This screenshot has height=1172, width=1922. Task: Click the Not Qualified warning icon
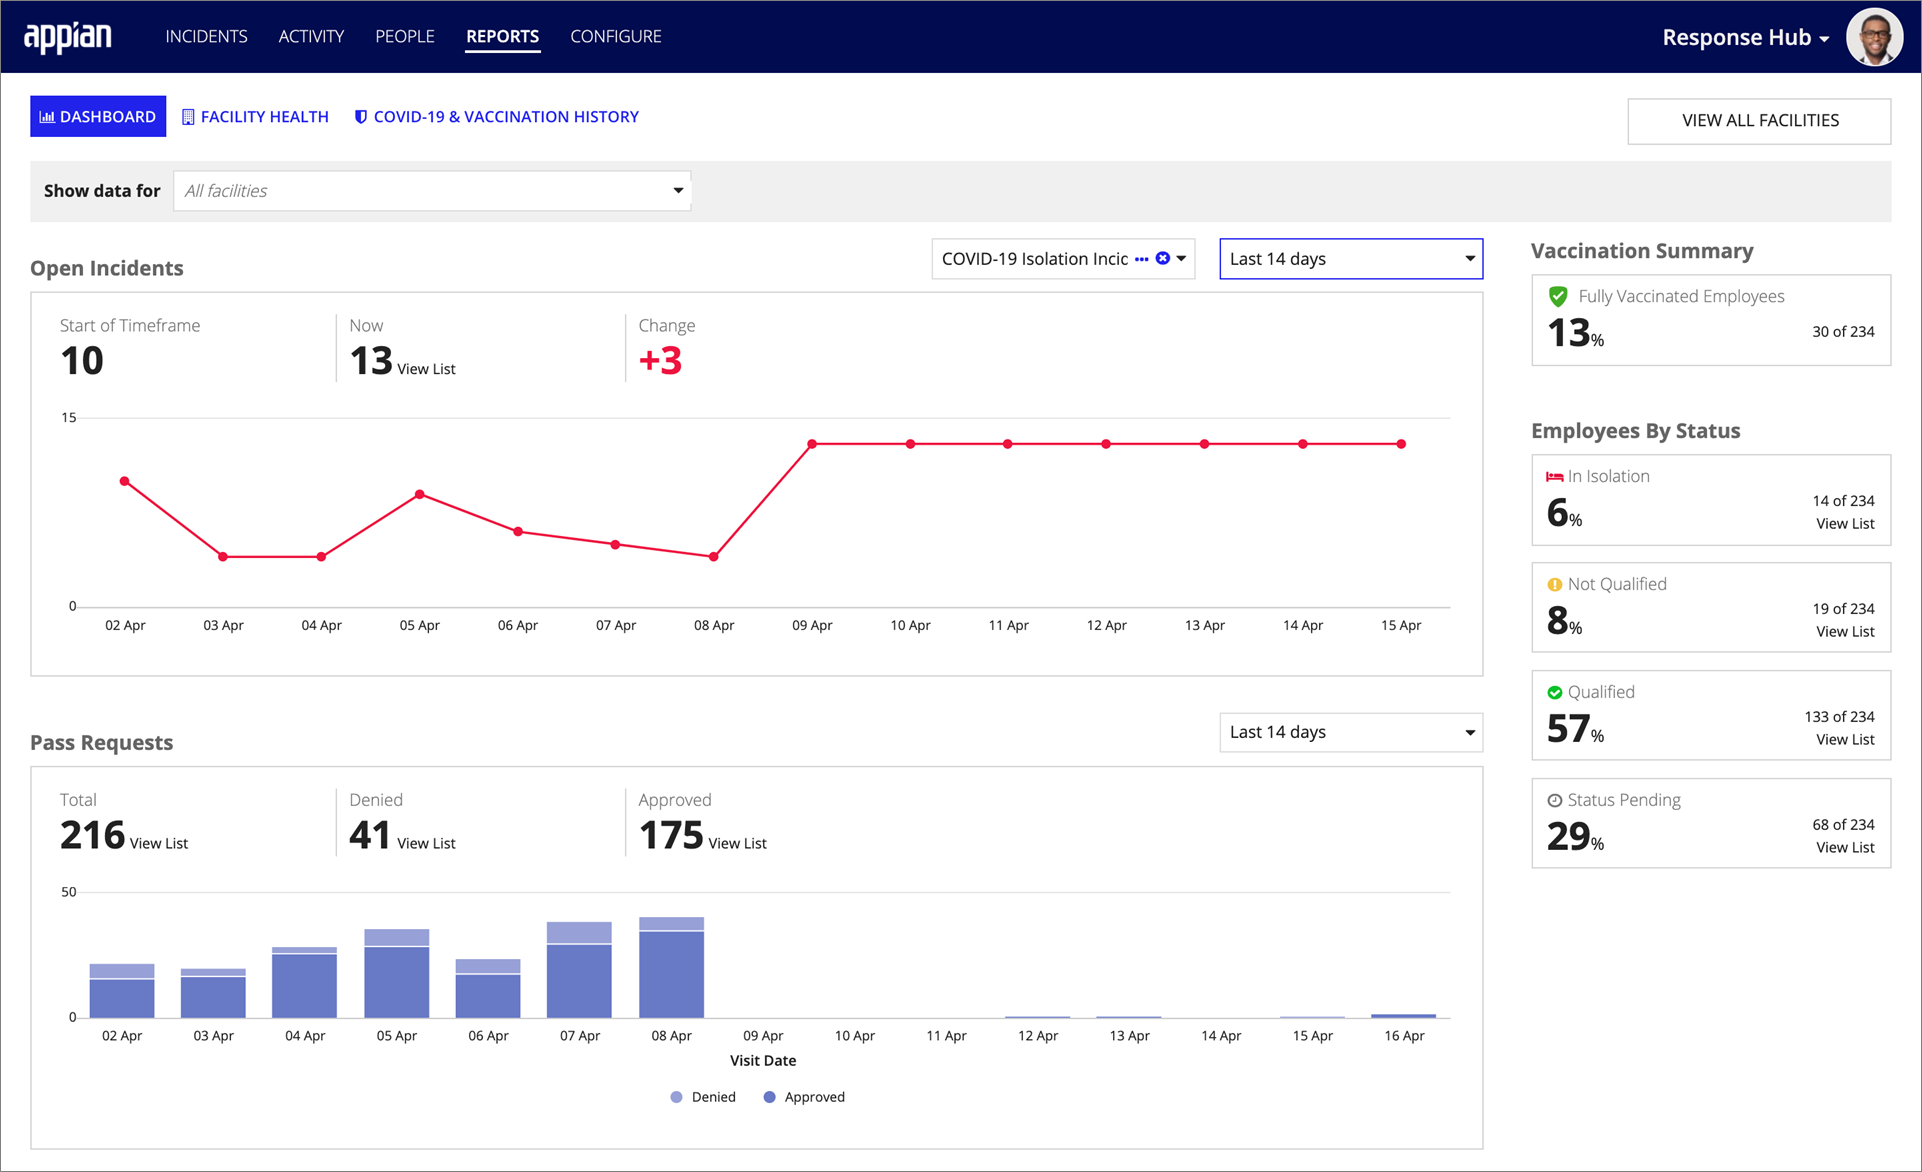coord(1554,585)
